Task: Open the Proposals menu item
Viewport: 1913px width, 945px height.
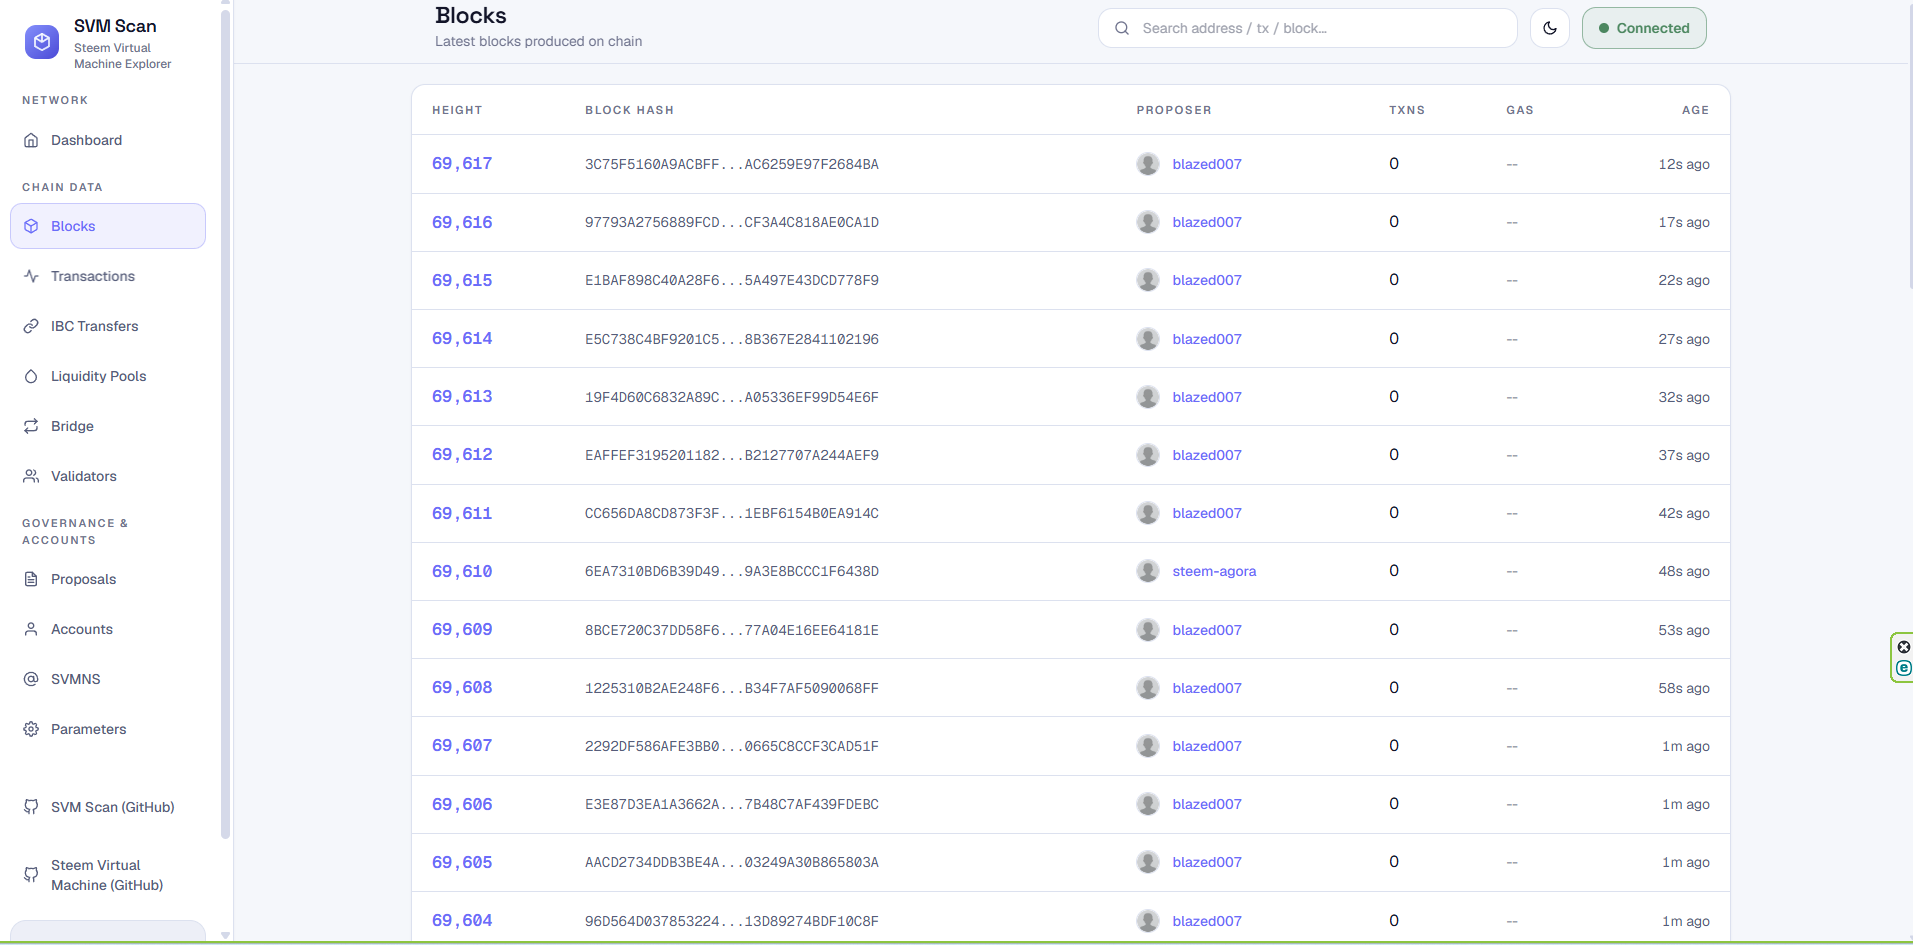Action: point(108,579)
